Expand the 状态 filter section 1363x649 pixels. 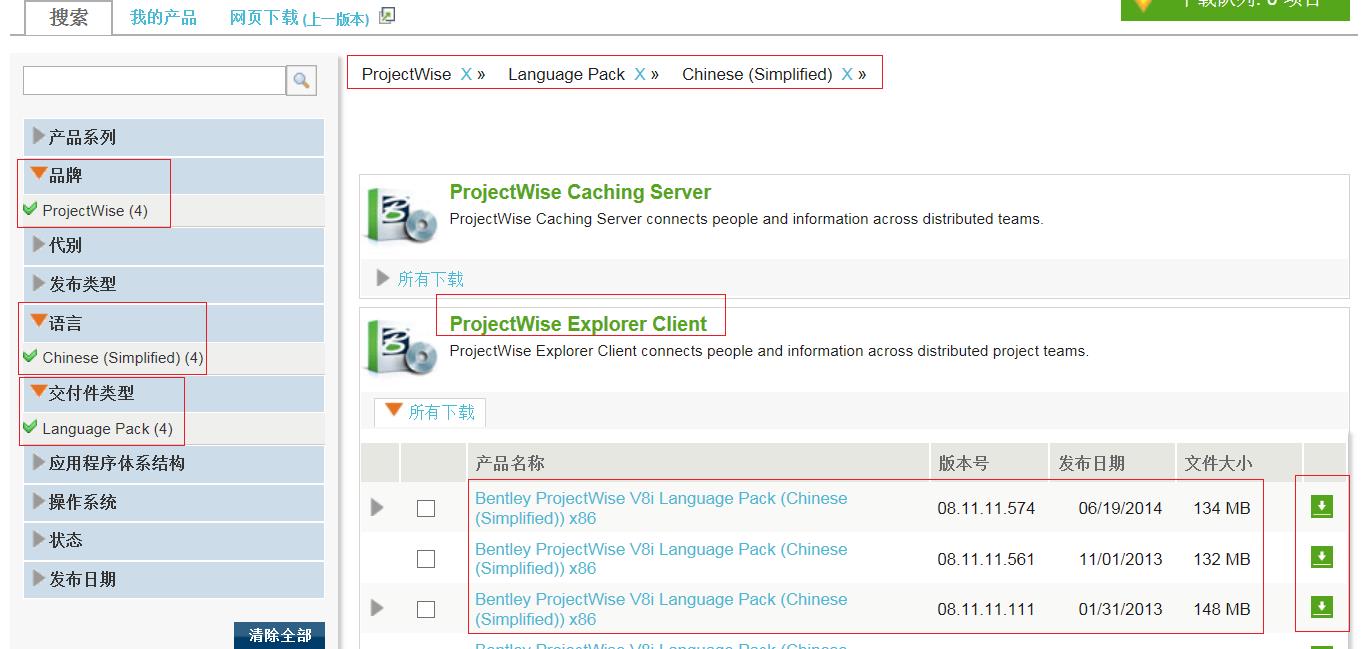pos(174,540)
